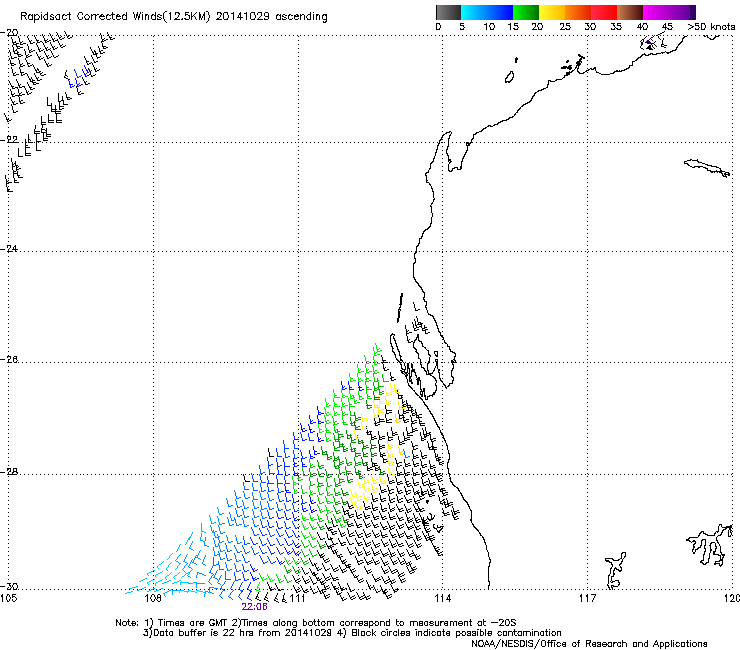Viewport: 740px width, 650px height.
Task: Click the elongated island east of 117 longitude
Action: [707, 168]
